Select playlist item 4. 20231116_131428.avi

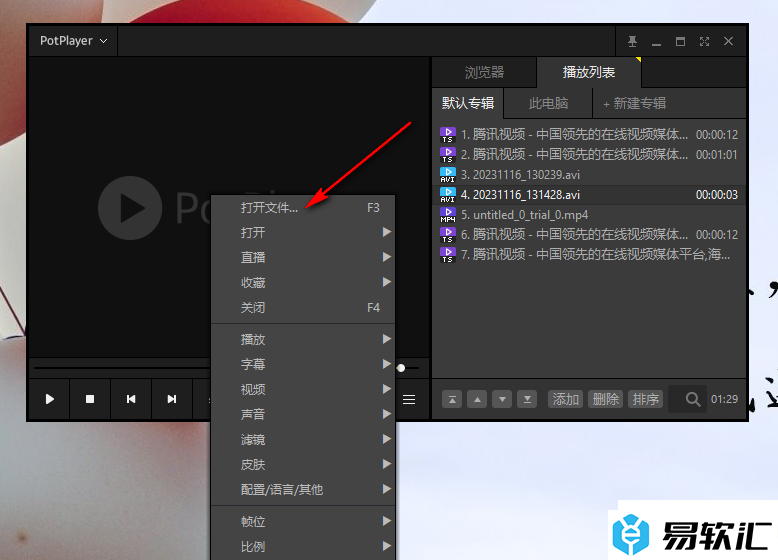click(x=589, y=195)
